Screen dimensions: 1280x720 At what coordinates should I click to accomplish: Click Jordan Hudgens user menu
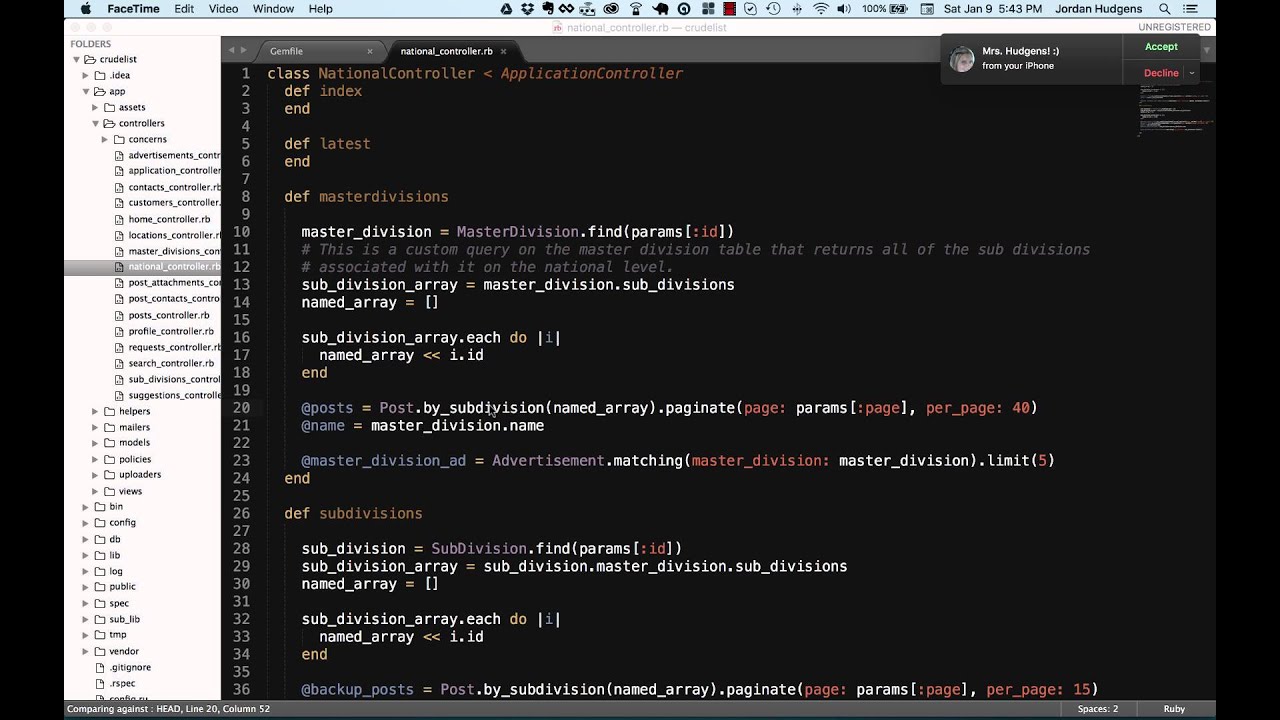point(1098,9)
